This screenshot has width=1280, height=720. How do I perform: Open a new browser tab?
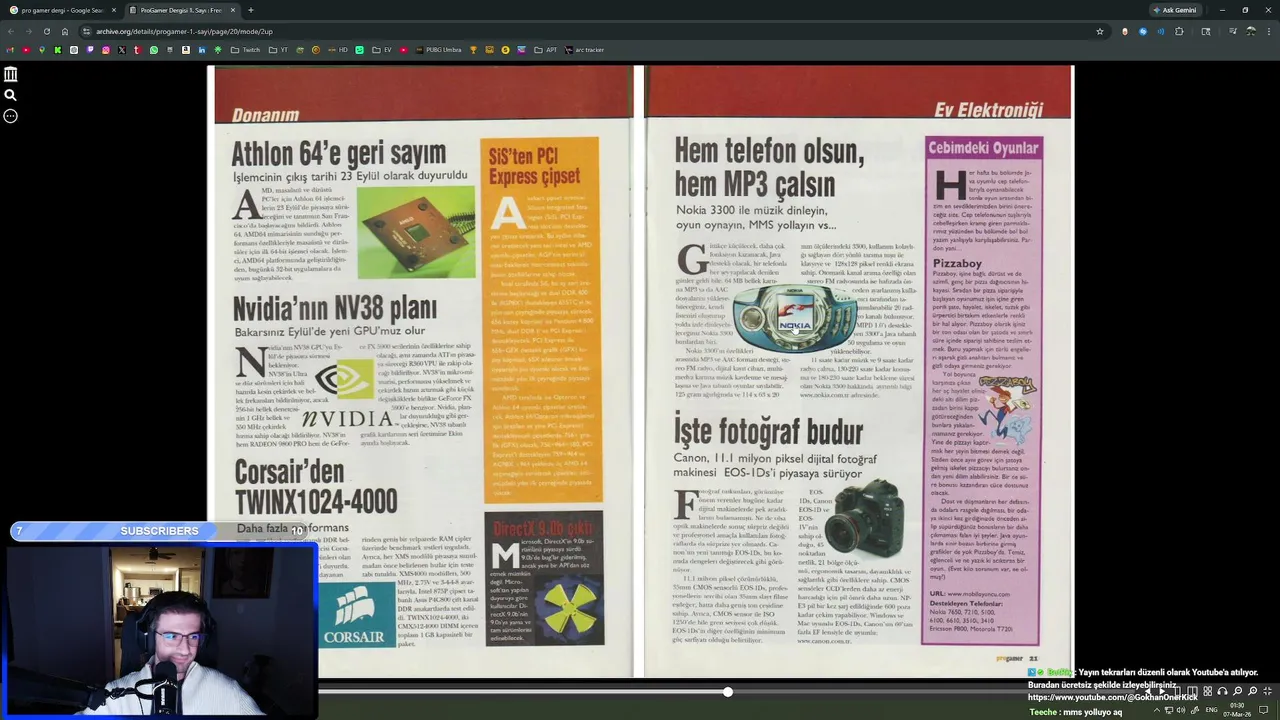pos(250,10)
